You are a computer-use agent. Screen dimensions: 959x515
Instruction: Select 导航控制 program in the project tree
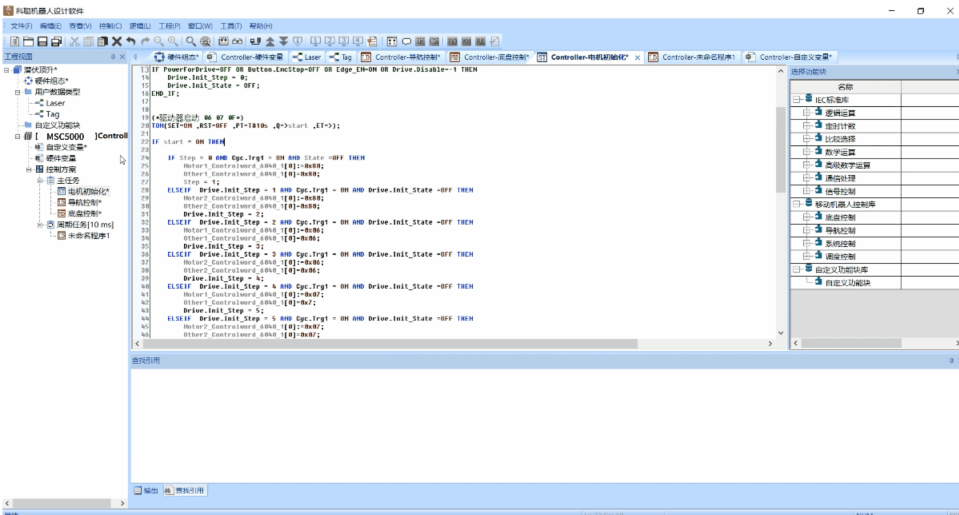point(84,202)
